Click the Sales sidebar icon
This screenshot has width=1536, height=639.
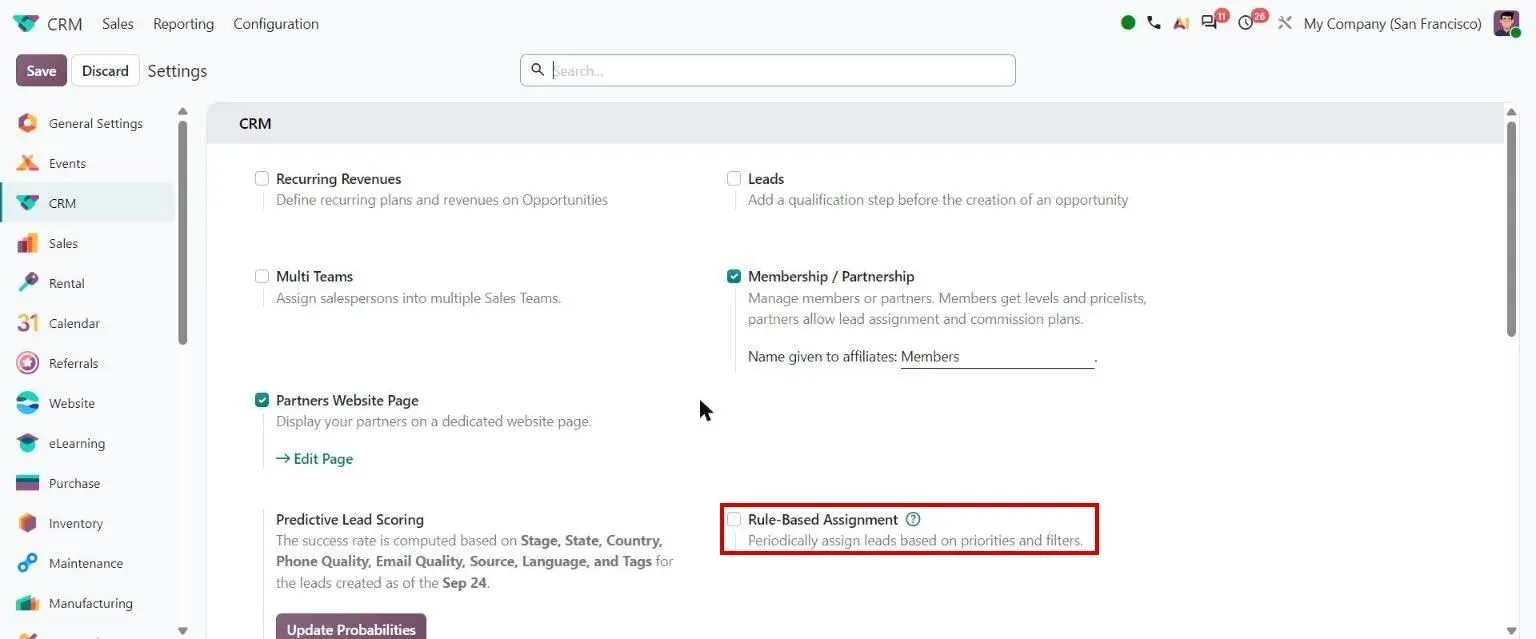28,243
